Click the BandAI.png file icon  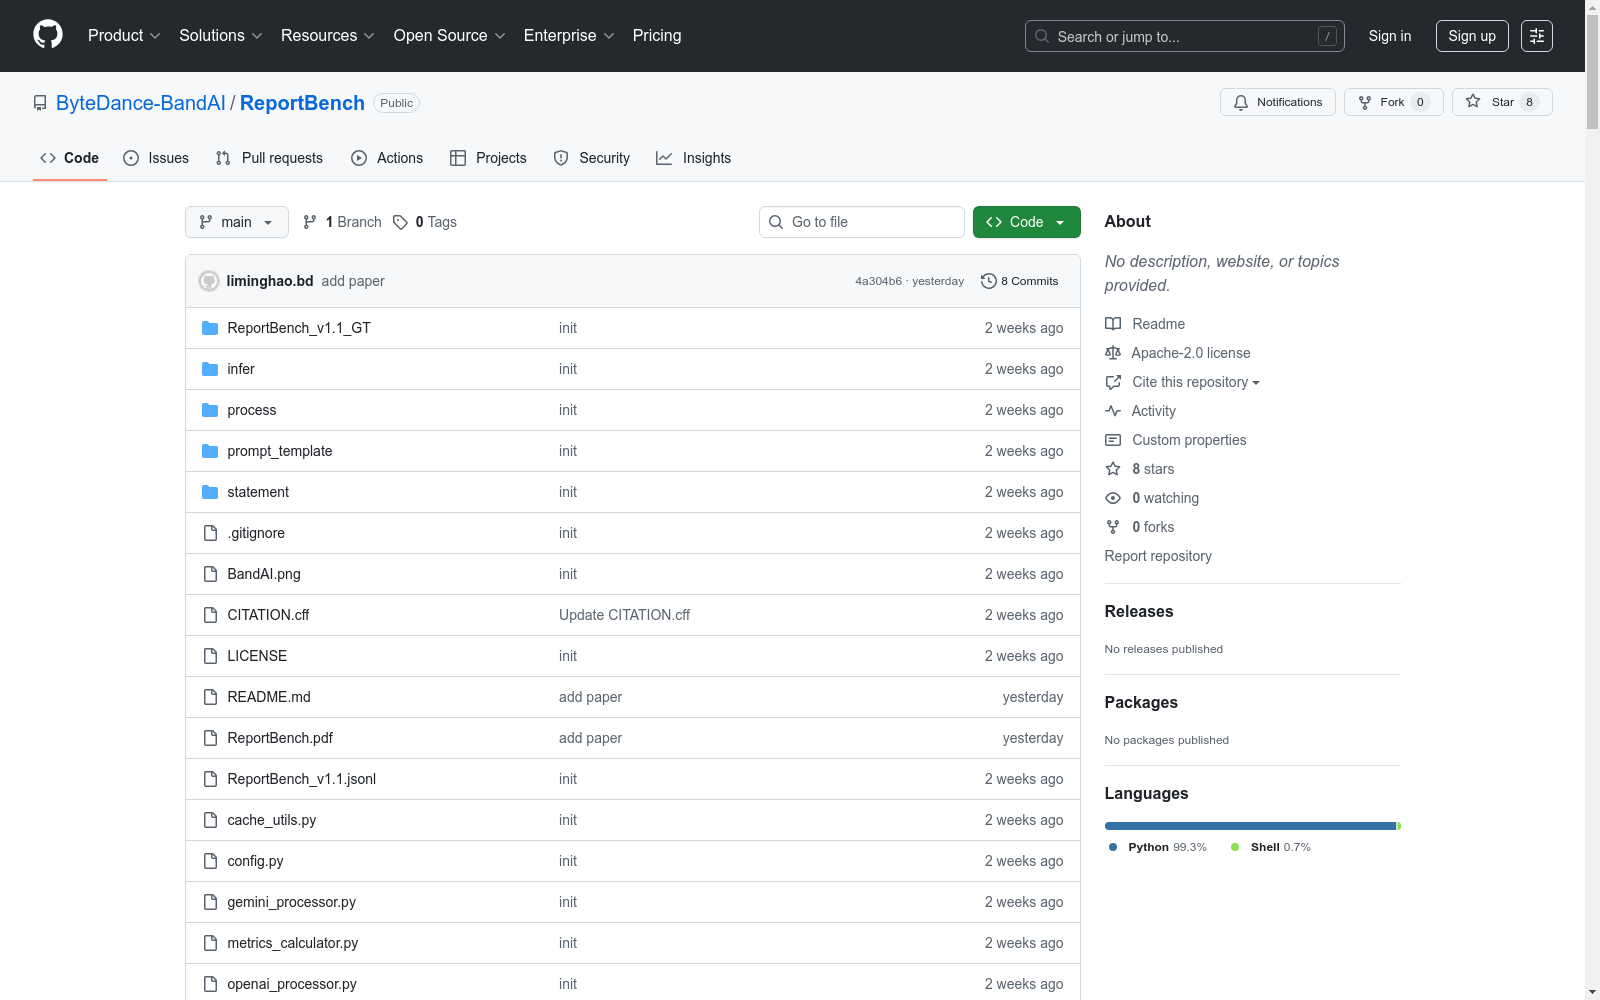[x=210, y=574]
